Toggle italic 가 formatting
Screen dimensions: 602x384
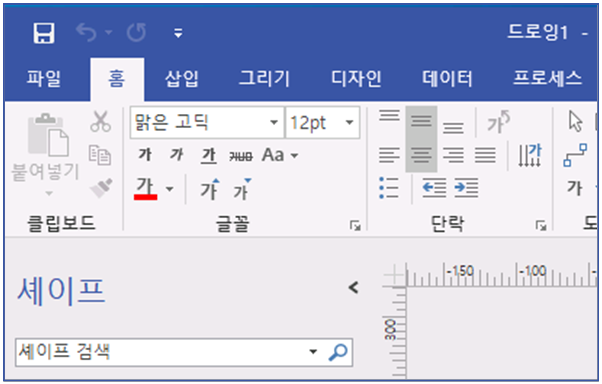tap(177, 155)
